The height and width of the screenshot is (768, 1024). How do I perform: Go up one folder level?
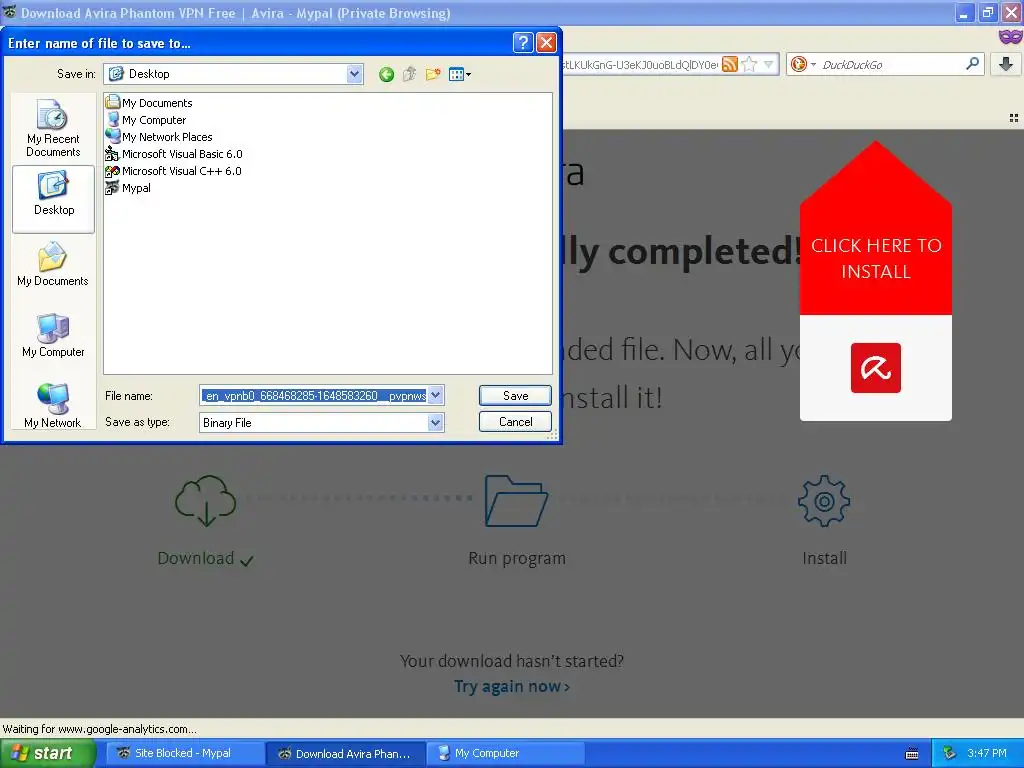pyautogui.click(x=409, y=74)
